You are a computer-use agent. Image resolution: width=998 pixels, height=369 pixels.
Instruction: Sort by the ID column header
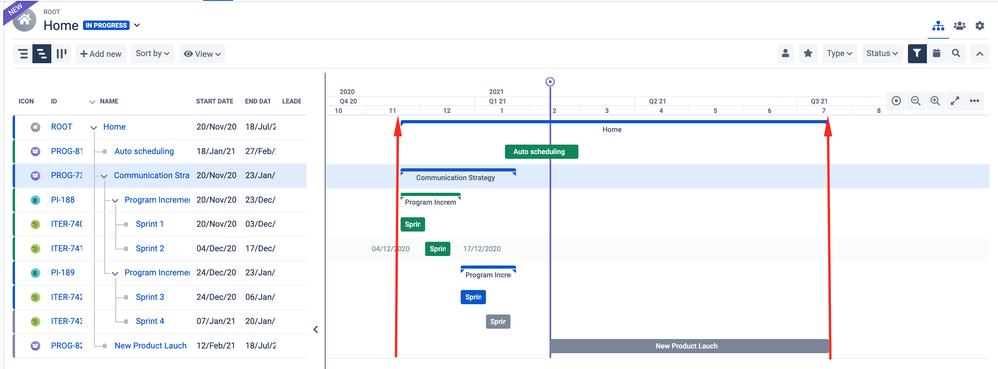click(54, 102)
